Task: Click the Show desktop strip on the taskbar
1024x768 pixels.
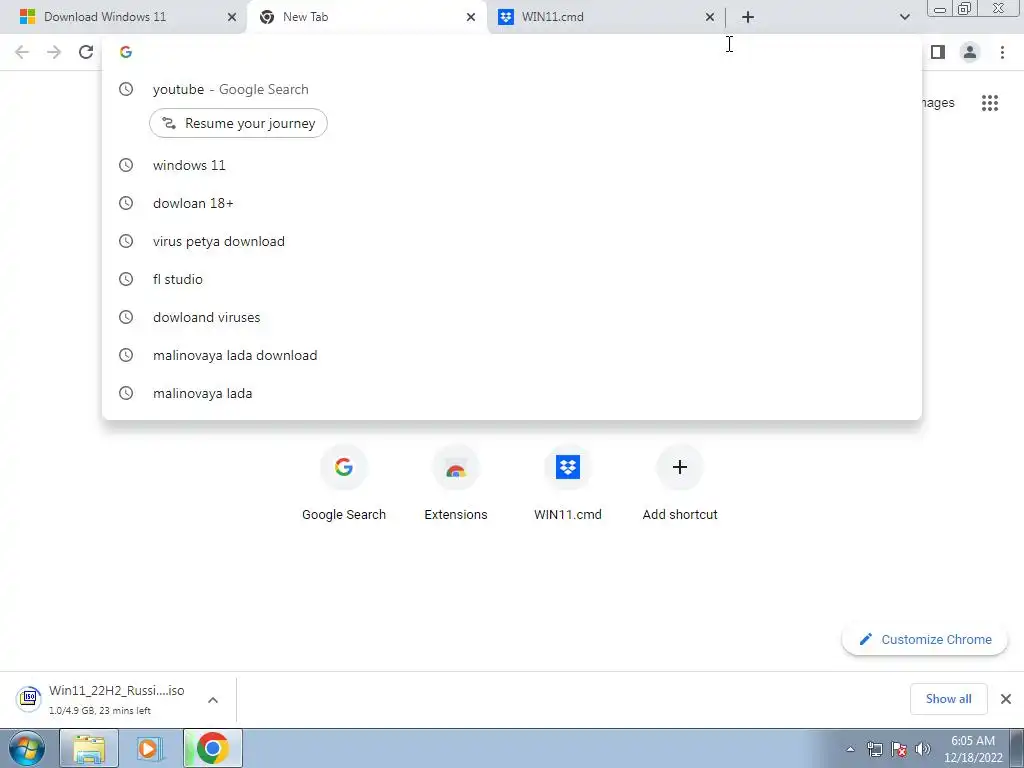Action: 1017,748
